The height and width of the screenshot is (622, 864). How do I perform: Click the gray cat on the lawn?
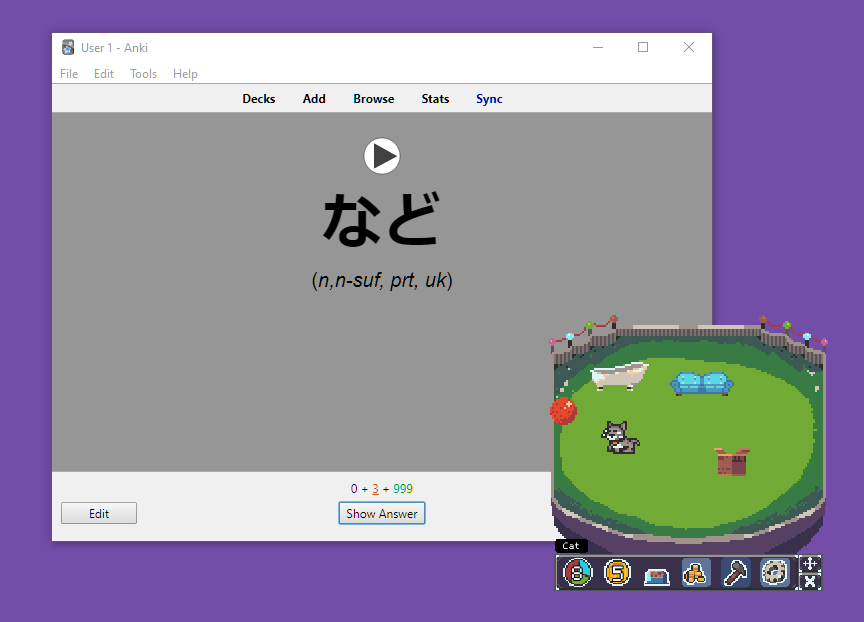coord(620,438)
